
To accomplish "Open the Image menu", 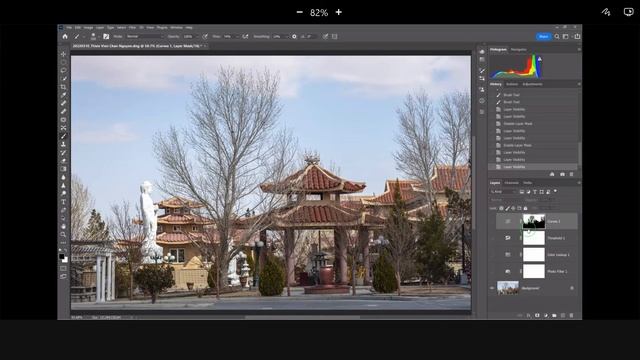I will (x=89, y=28).
